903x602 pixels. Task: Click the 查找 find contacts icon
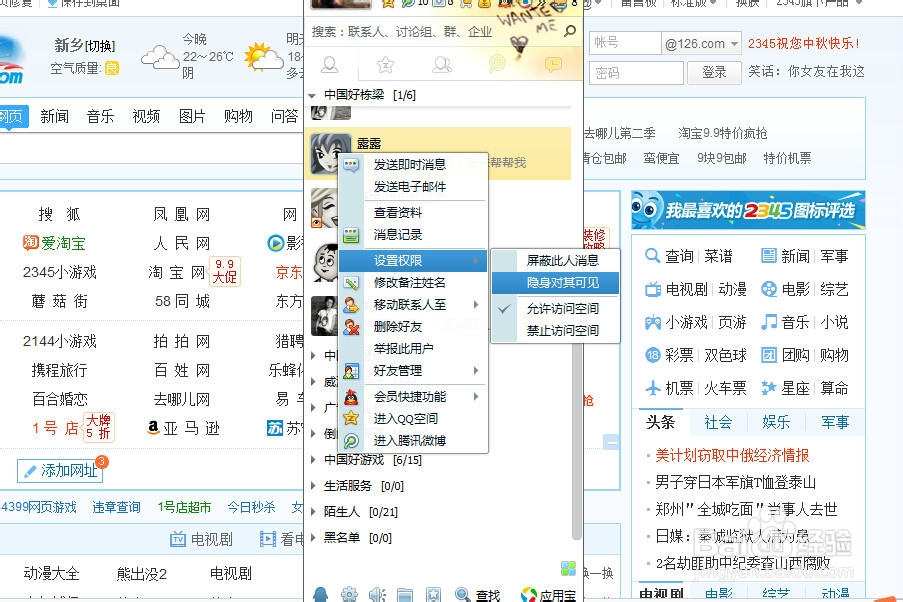477,595
